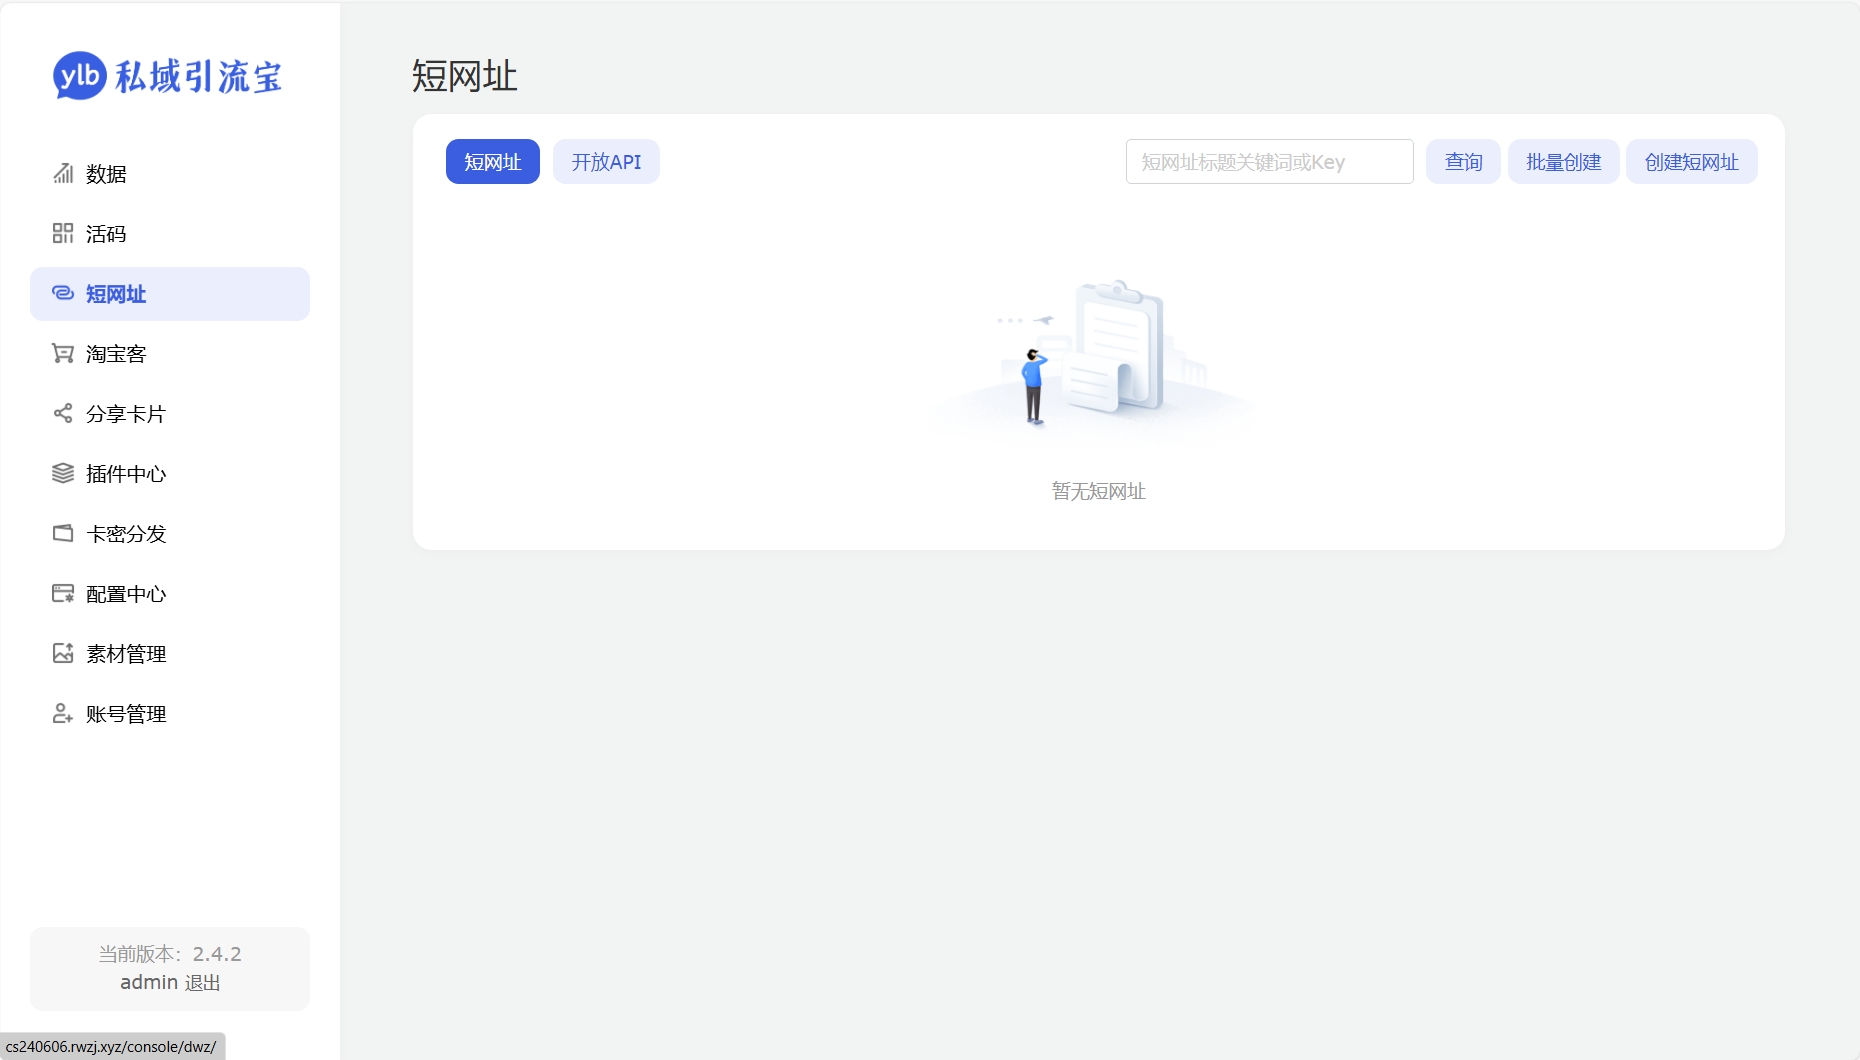Click the QR grid icon beside 活码
The width and height of the screenshot is (1860, 1060).
(x=63, y=234)
